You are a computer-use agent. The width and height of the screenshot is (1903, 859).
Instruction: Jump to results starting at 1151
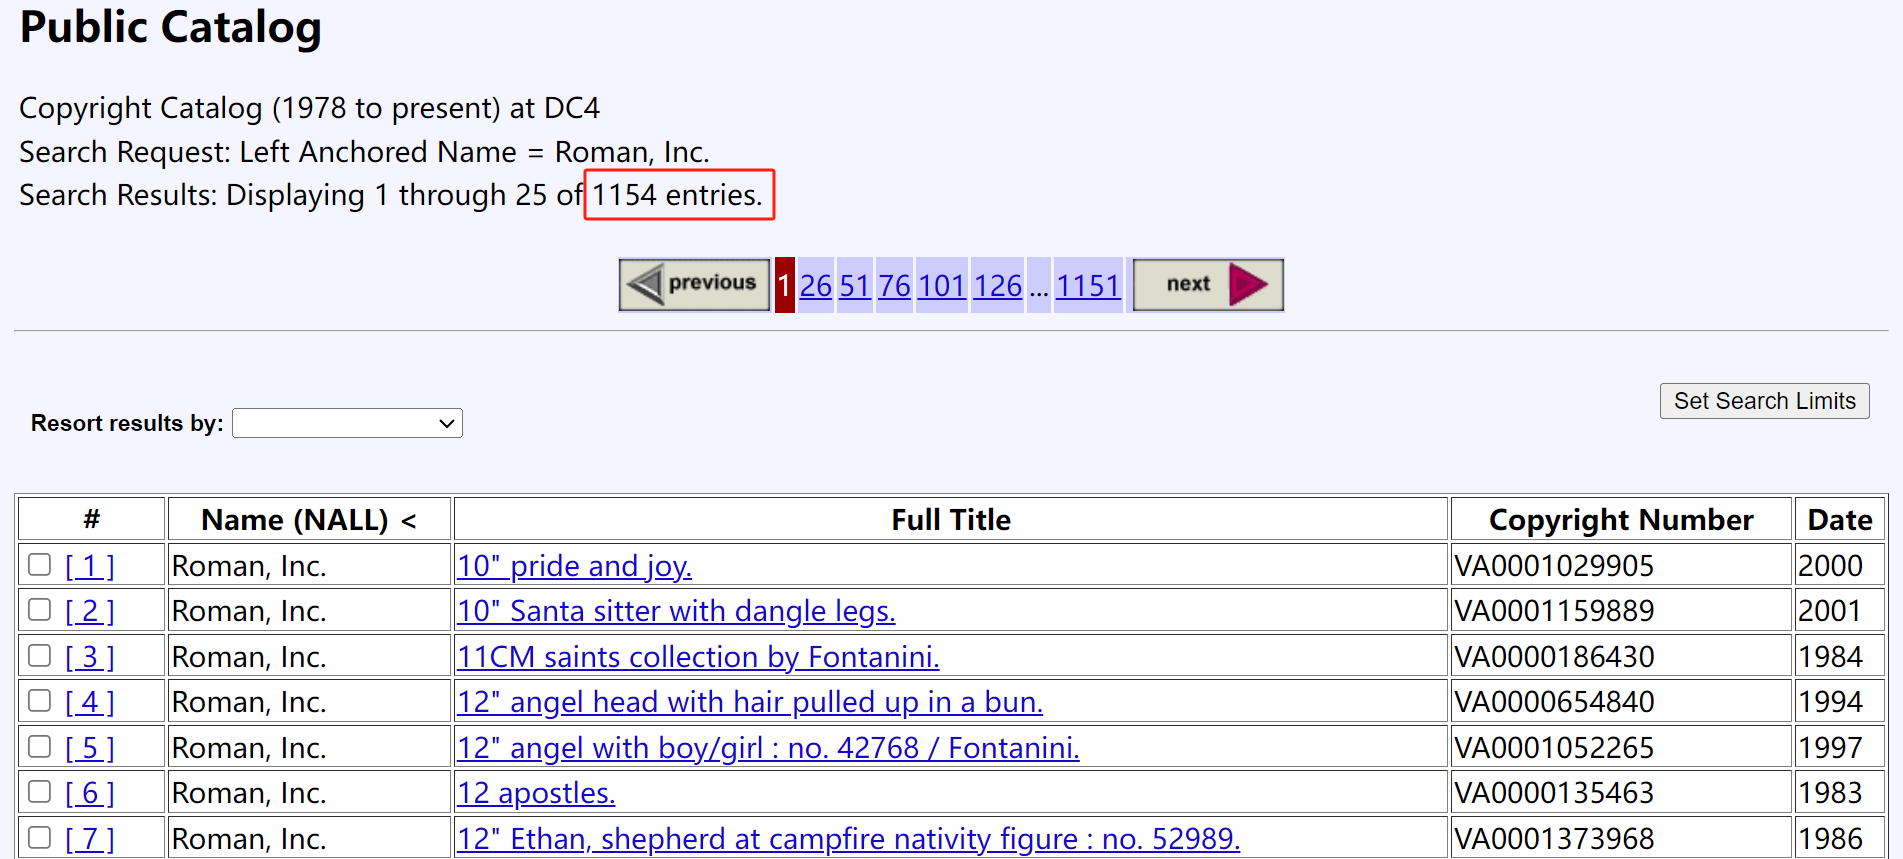click(1088, 286)
